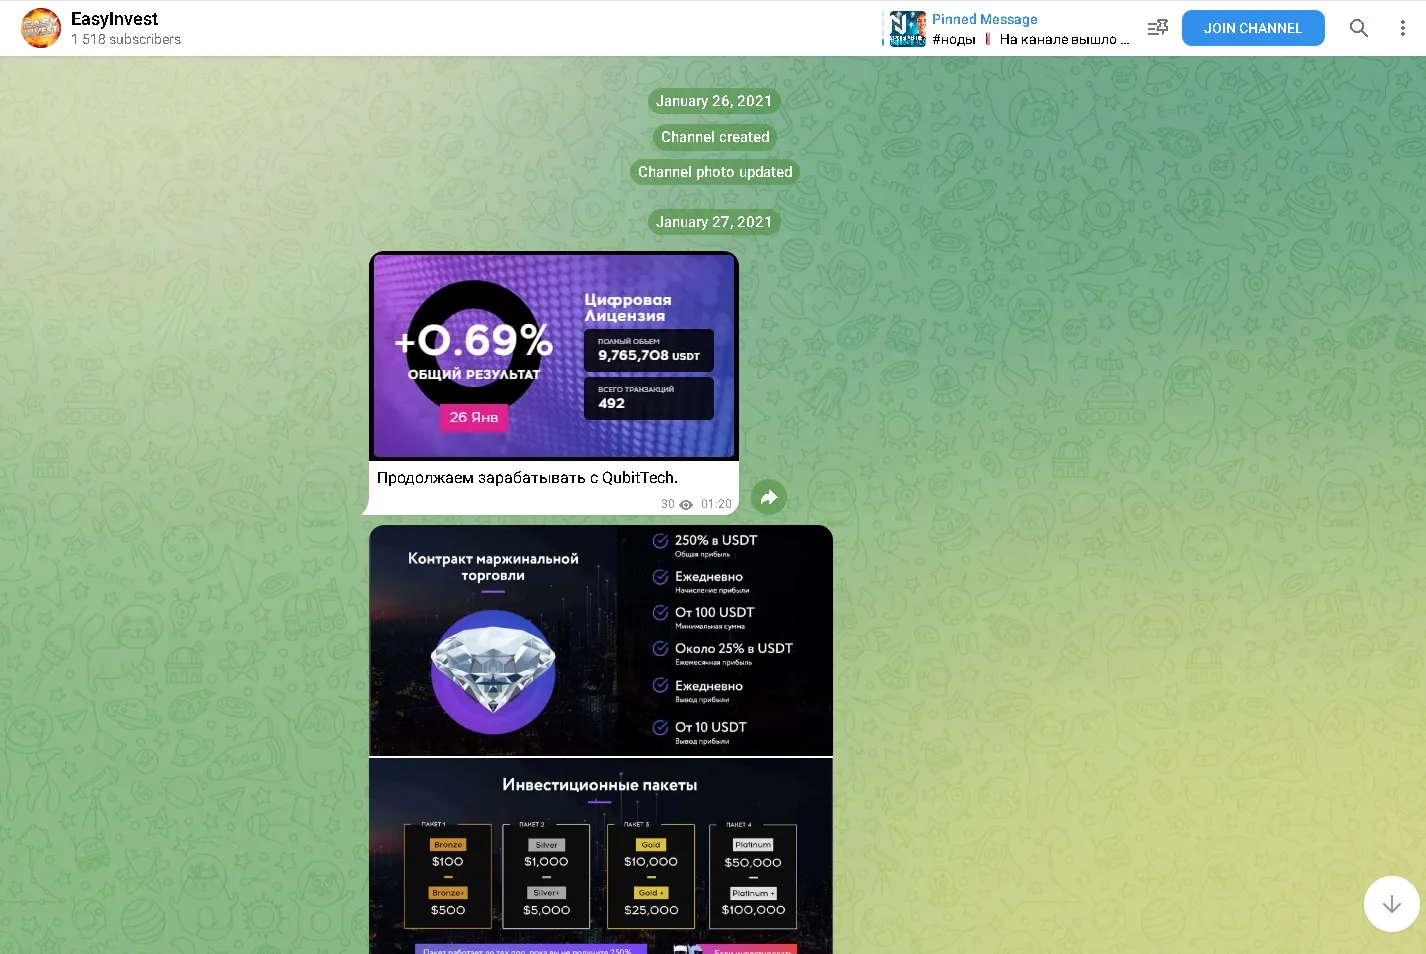
Task: Click the views eye icon on QubitTech post
Action: coord(686,505)
